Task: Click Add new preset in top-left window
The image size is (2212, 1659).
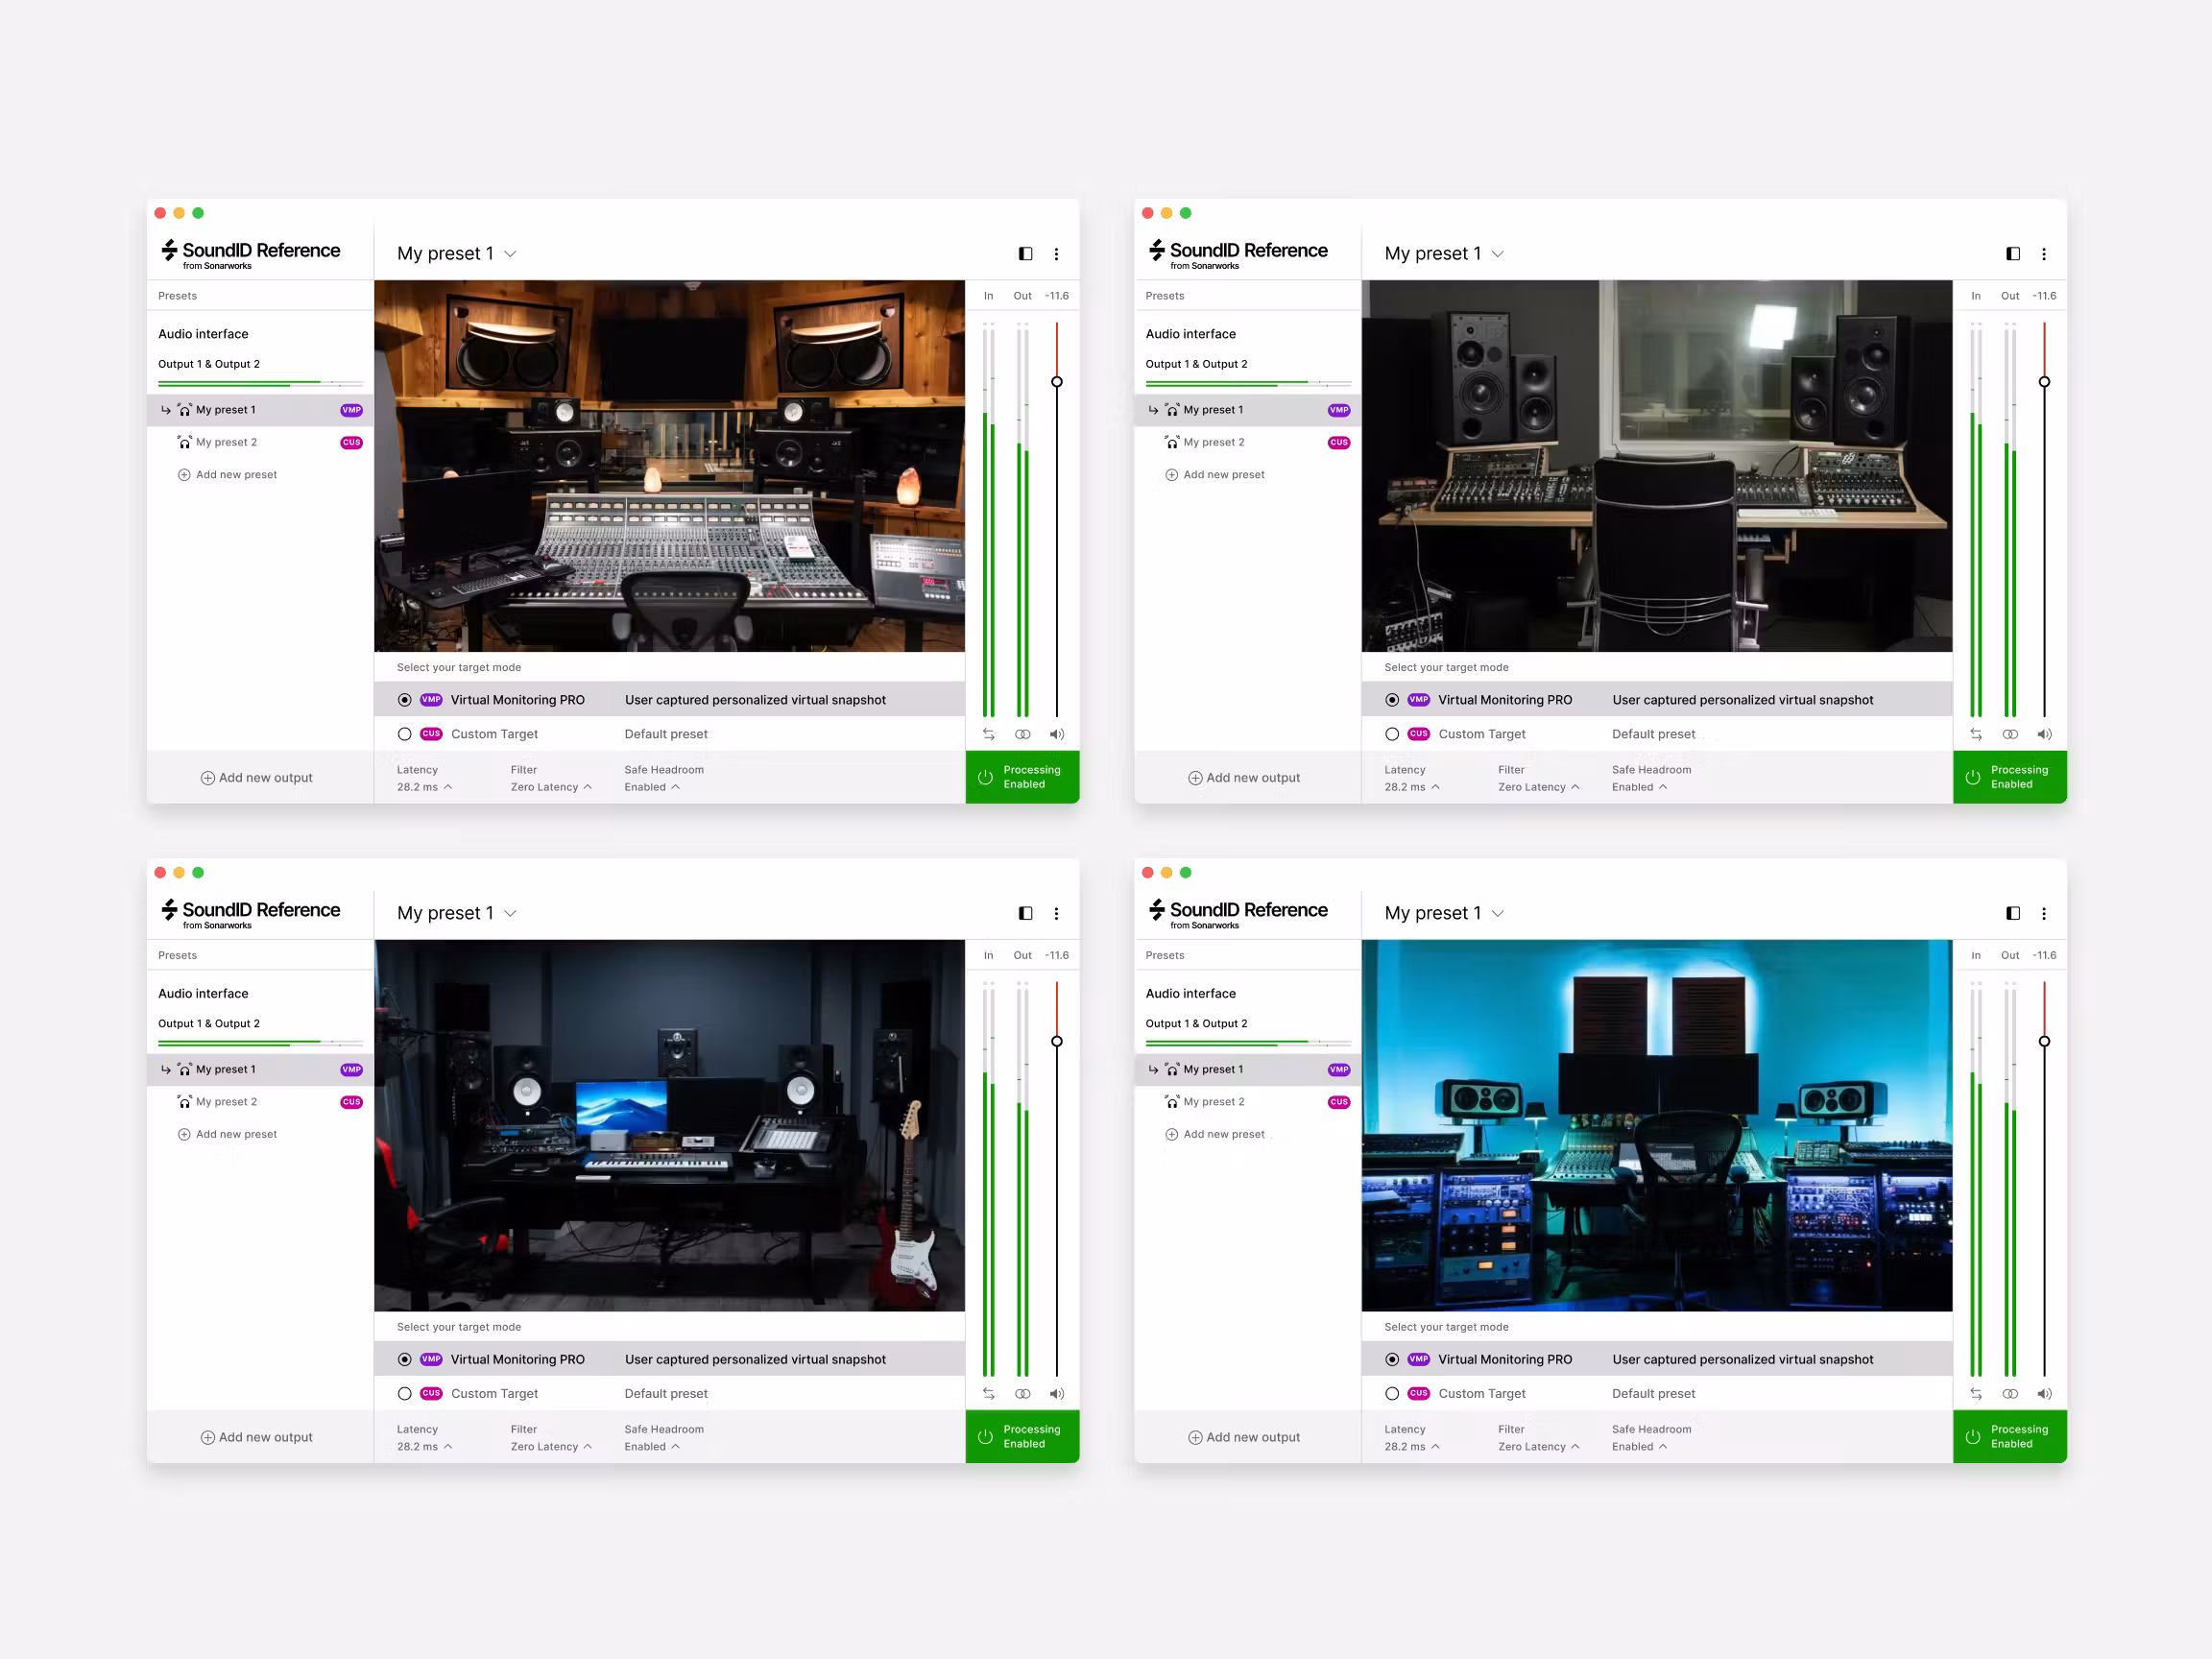Action: (x=227, y=475)
